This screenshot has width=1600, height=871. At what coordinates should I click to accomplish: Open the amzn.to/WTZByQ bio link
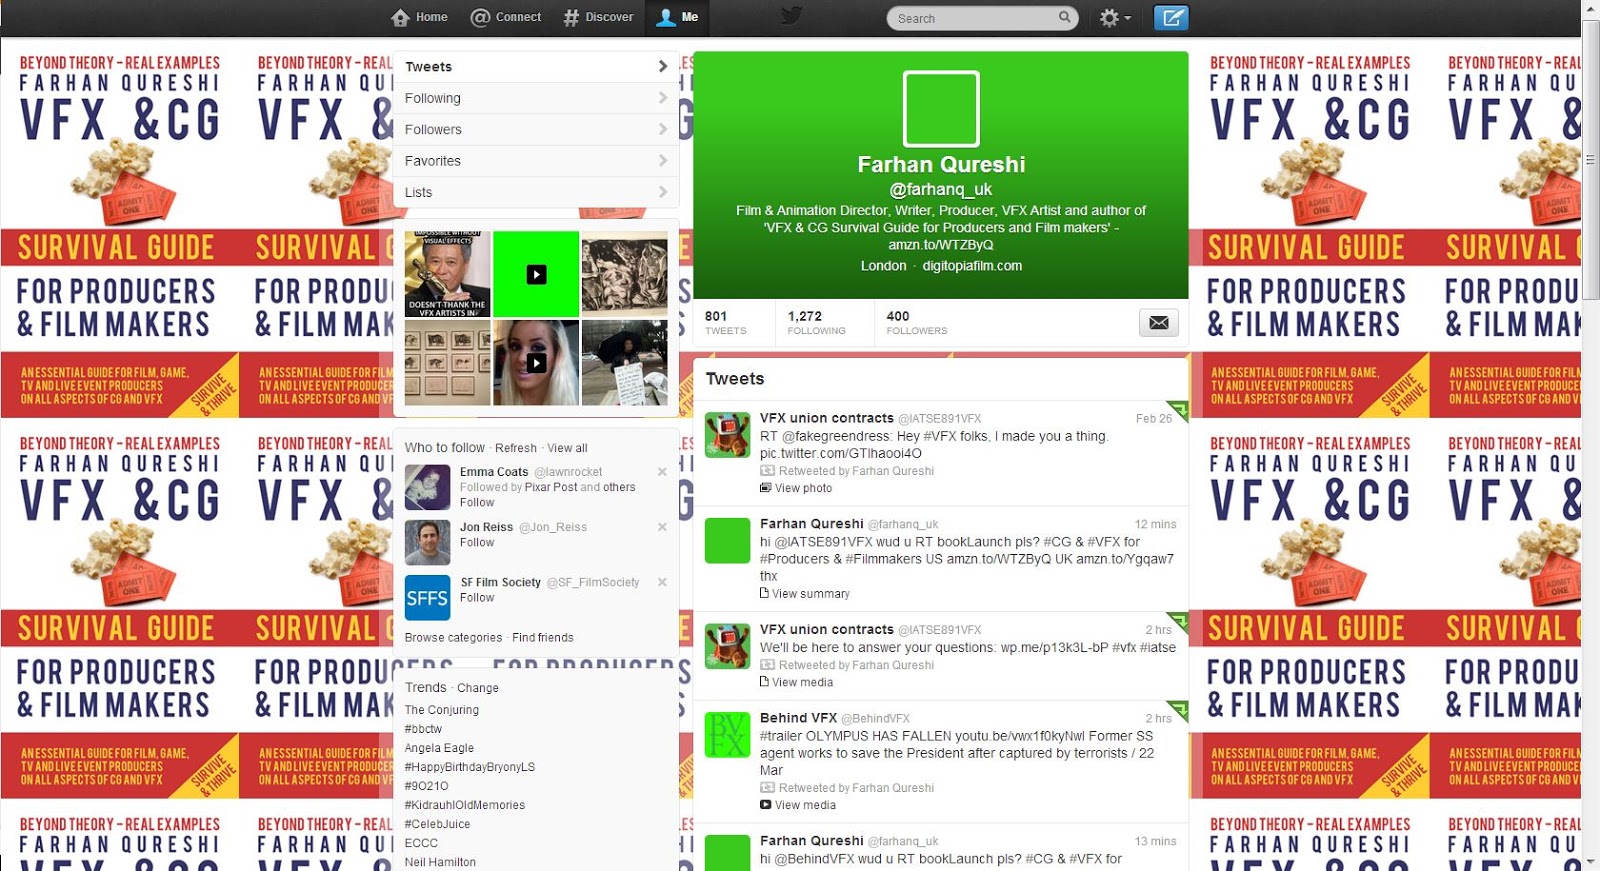tap(941, 245)
